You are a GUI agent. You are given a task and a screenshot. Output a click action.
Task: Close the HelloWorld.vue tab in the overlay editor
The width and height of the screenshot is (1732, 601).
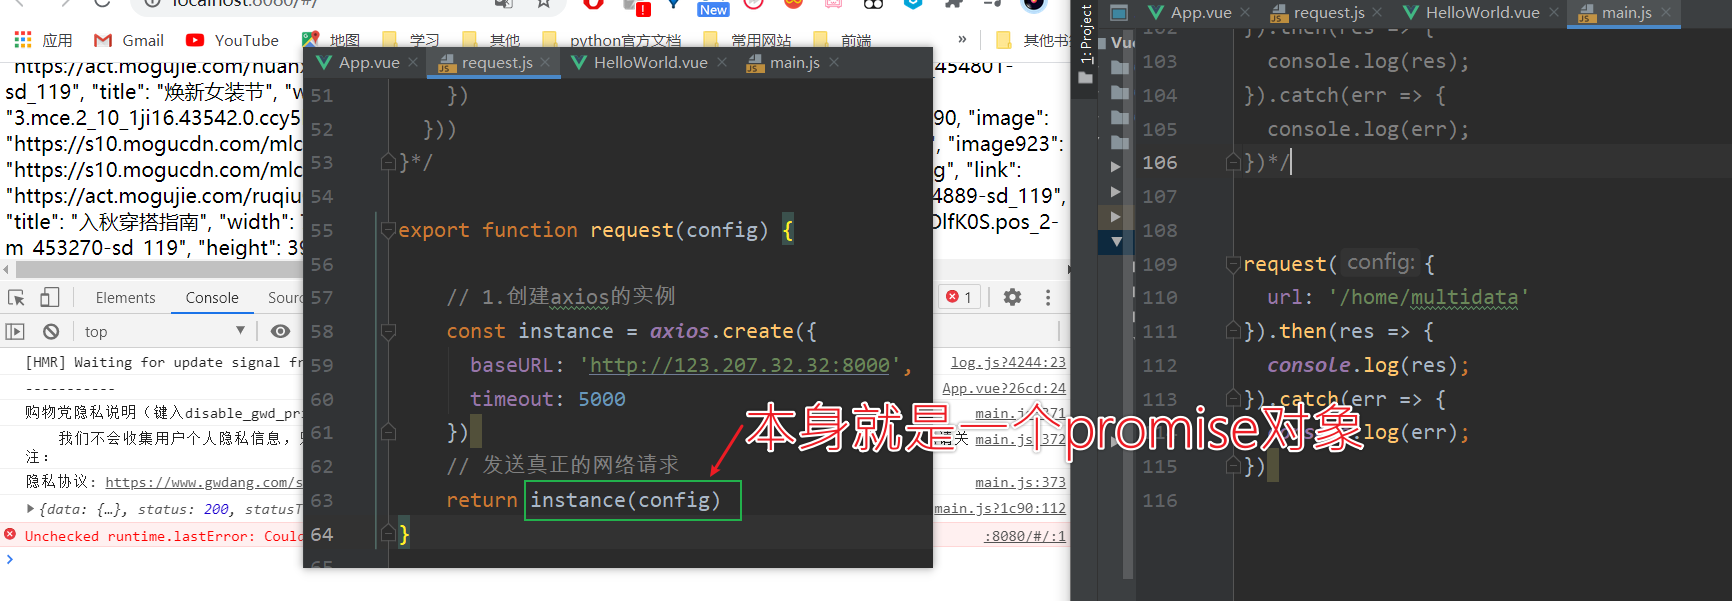(x=722, y=62)
